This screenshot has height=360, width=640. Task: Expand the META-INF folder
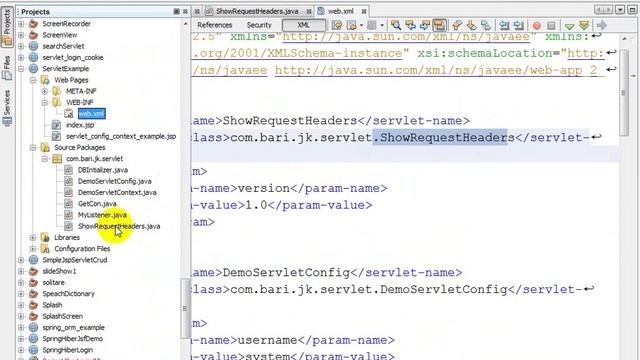[x=45, y=91]
